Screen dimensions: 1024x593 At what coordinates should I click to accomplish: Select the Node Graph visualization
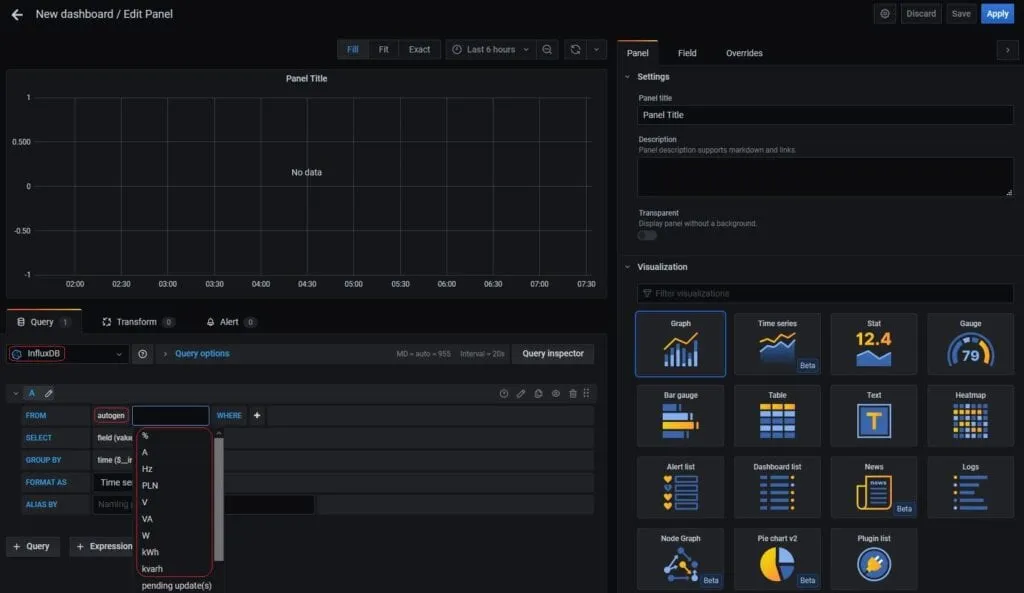[x=680, y=559]
